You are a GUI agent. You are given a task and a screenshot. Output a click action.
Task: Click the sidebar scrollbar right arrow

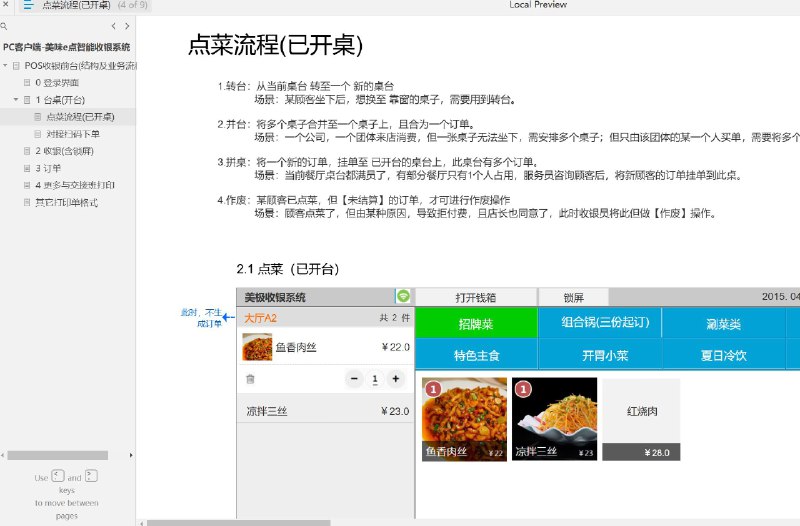pos(131,455)
